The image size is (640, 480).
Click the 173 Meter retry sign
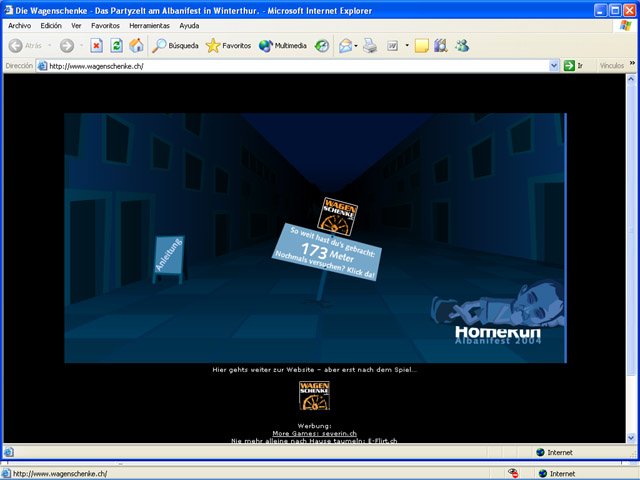click(x=327, y=252)
